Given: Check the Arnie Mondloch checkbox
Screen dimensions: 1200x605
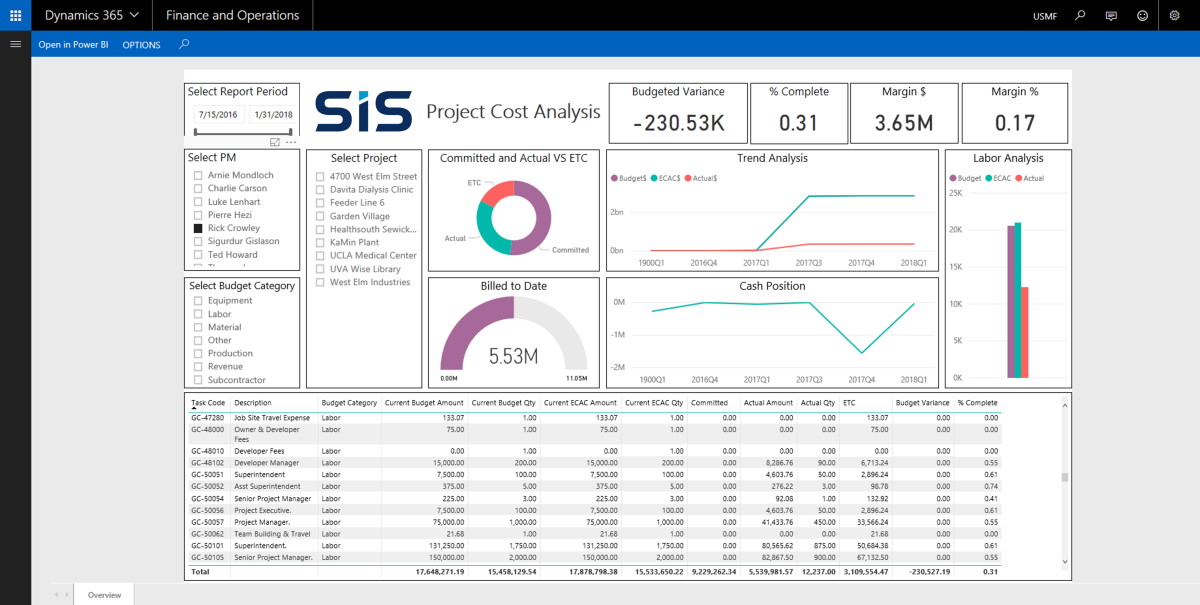Looking at the screenshot, I should 198,175.
